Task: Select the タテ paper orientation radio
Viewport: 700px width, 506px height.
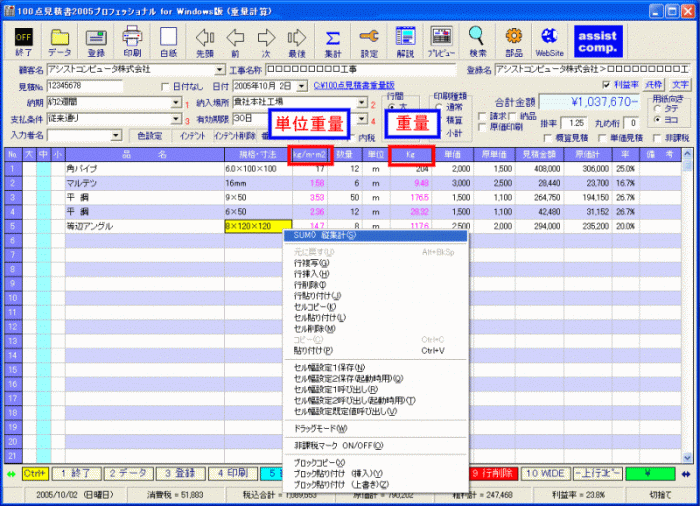Action: coord(657,109)
